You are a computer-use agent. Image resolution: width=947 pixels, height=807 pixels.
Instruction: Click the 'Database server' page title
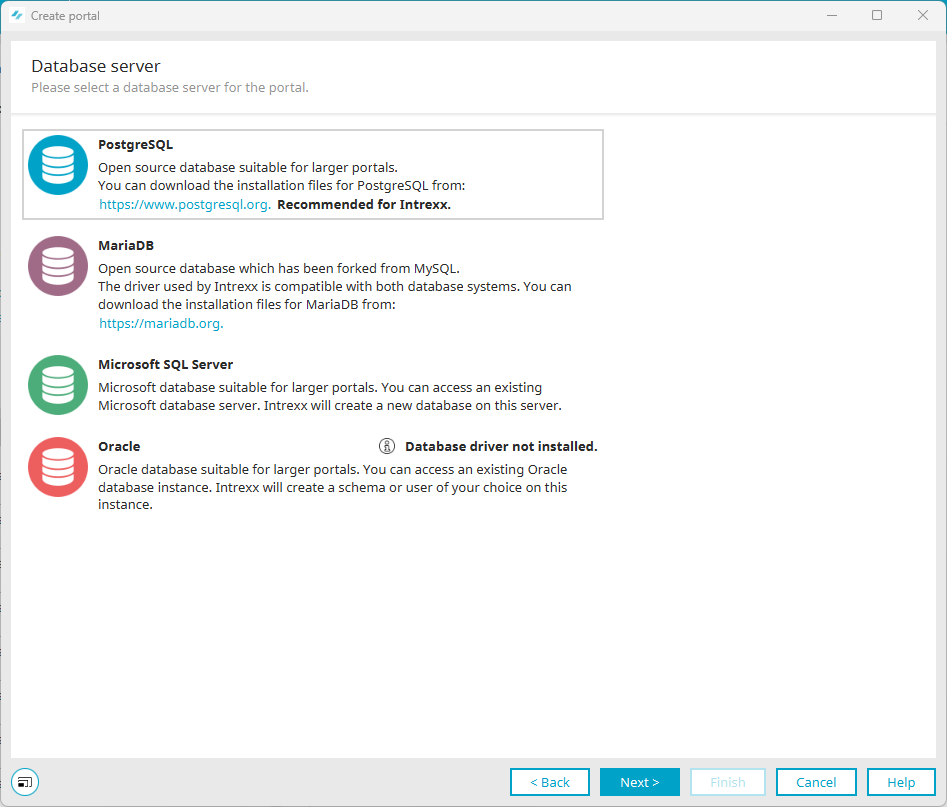click(x=95, y=66)
